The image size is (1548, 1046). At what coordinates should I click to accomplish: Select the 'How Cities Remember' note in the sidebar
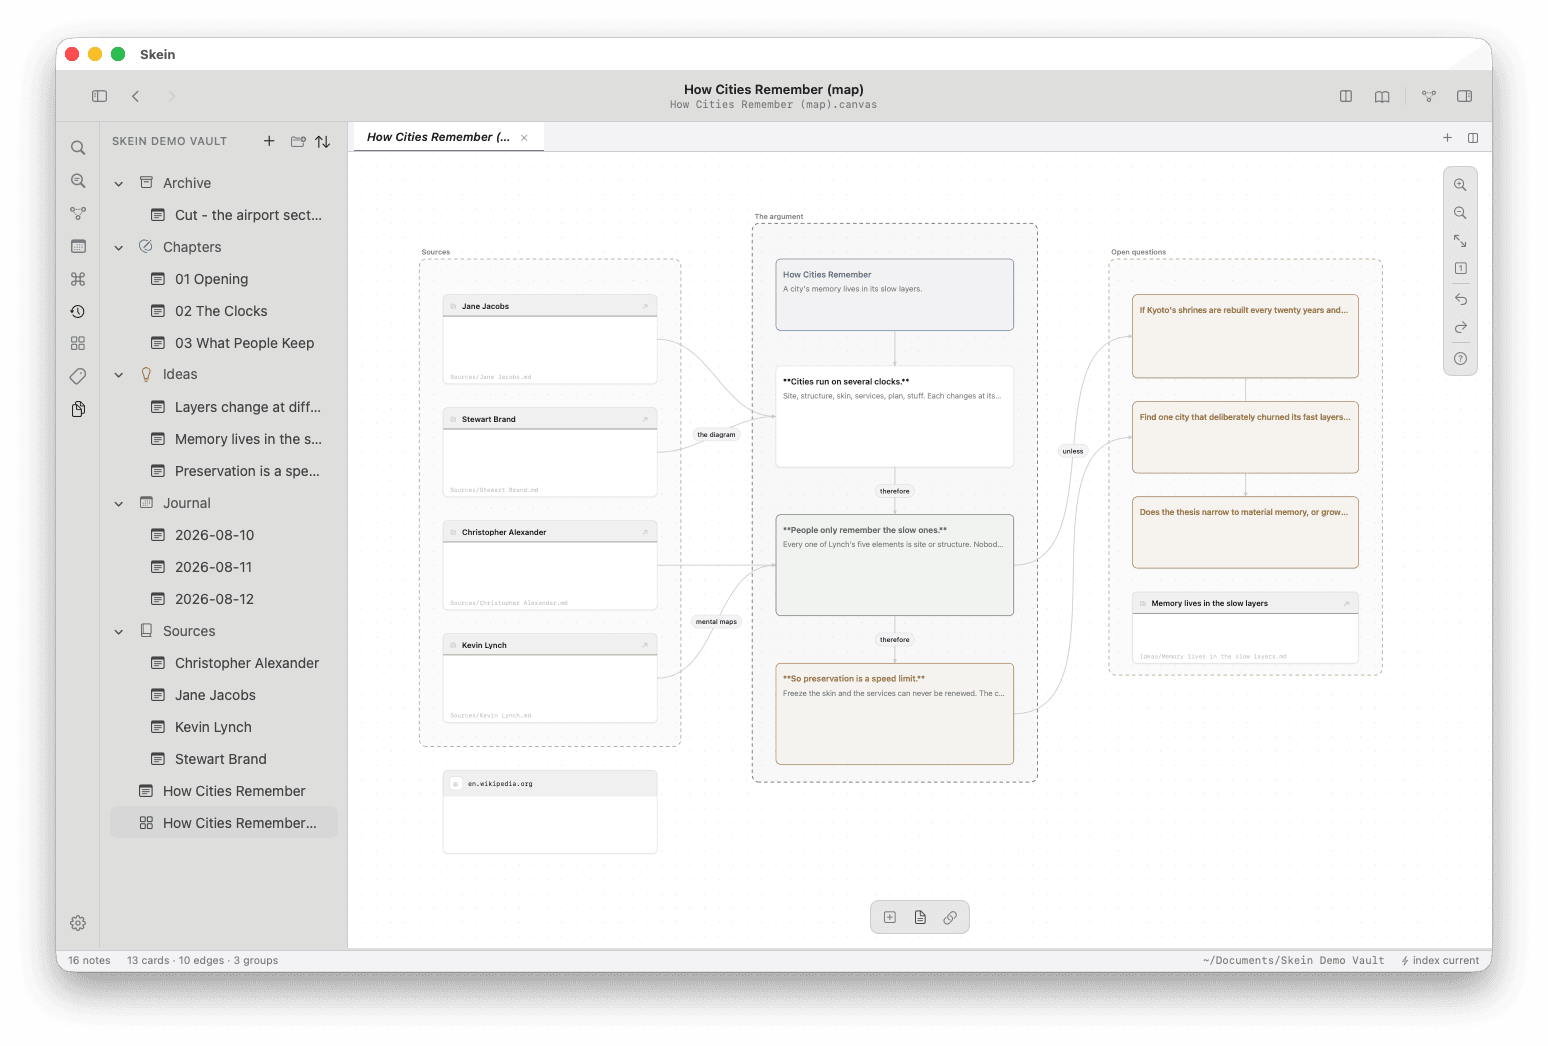(x=224, y=791)
